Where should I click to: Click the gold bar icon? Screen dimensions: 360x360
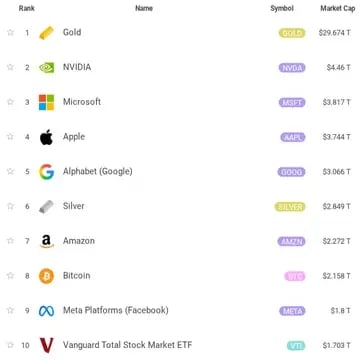[x=46, y=33]
